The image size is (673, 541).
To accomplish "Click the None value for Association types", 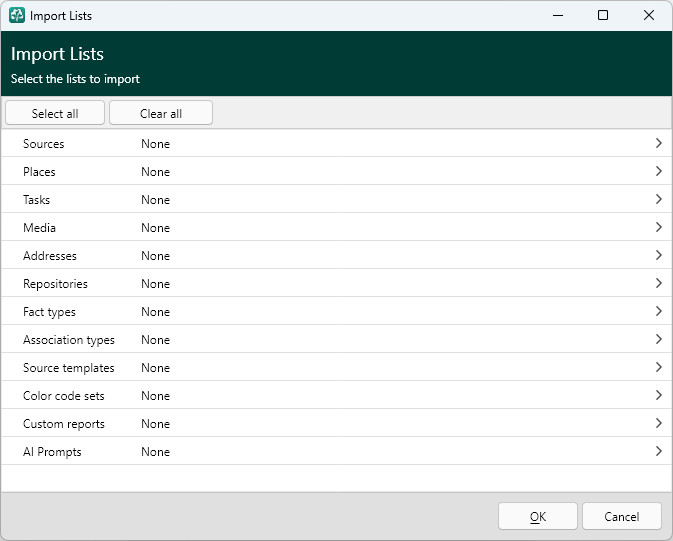I will [155, 340].
